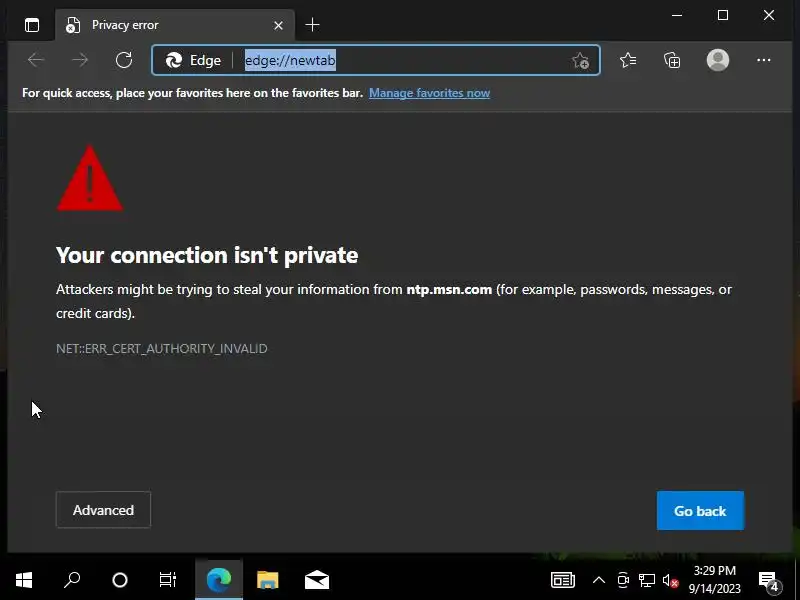Open taskbar Search

pos(72,580)
